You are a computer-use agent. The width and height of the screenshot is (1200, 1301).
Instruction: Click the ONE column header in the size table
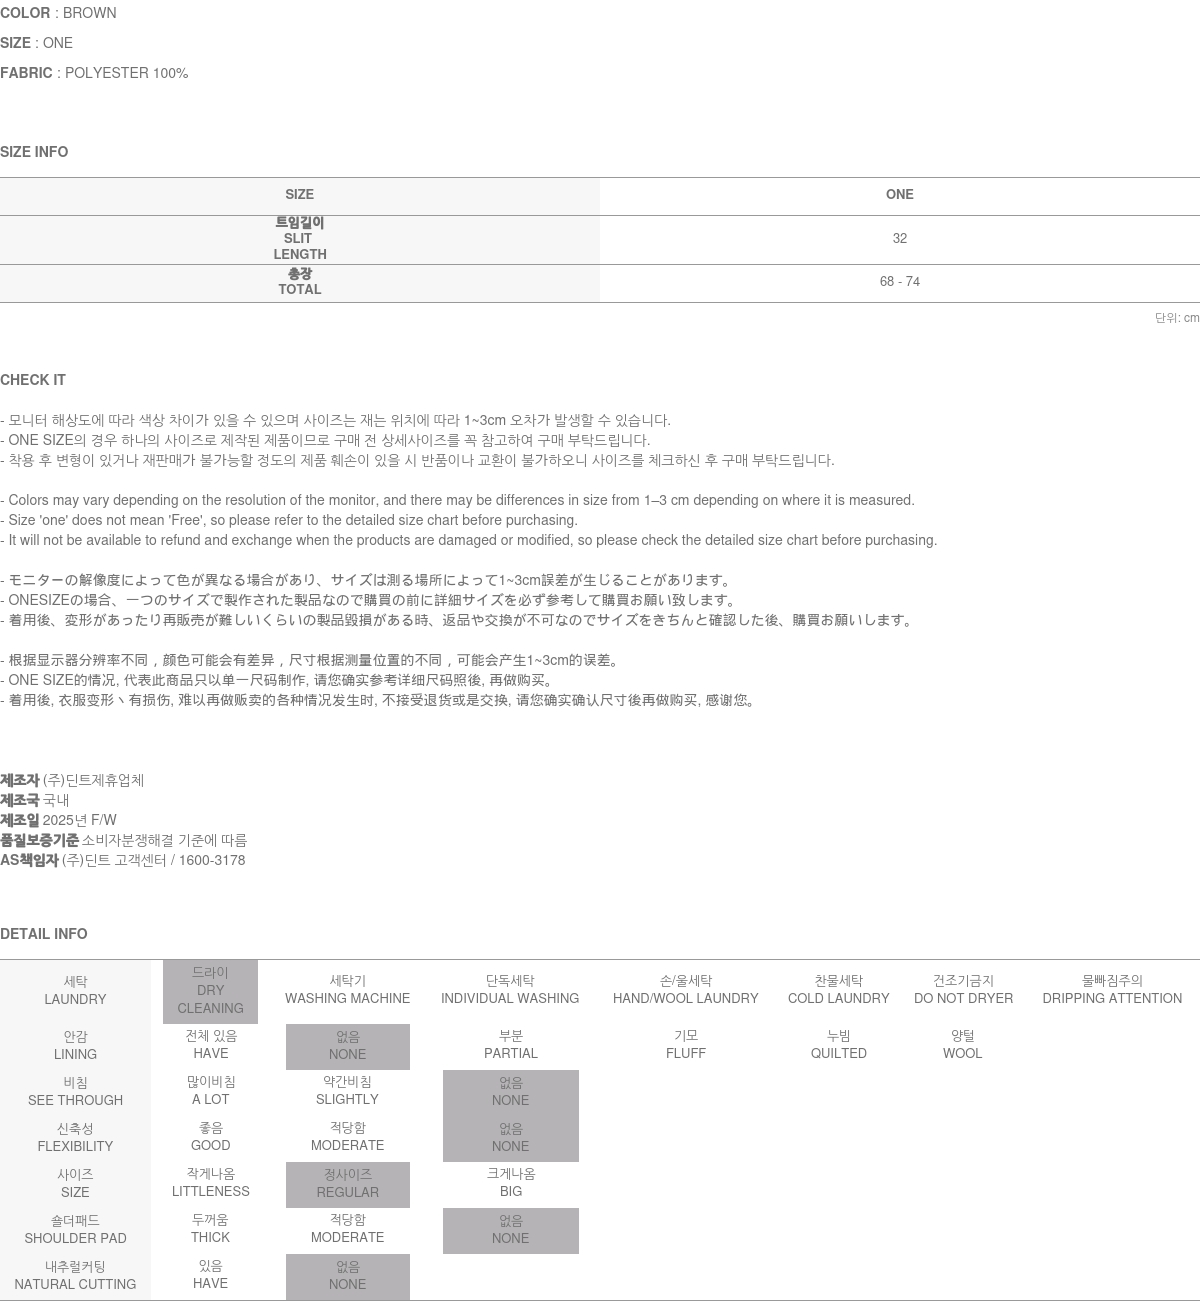click(899, 195)
